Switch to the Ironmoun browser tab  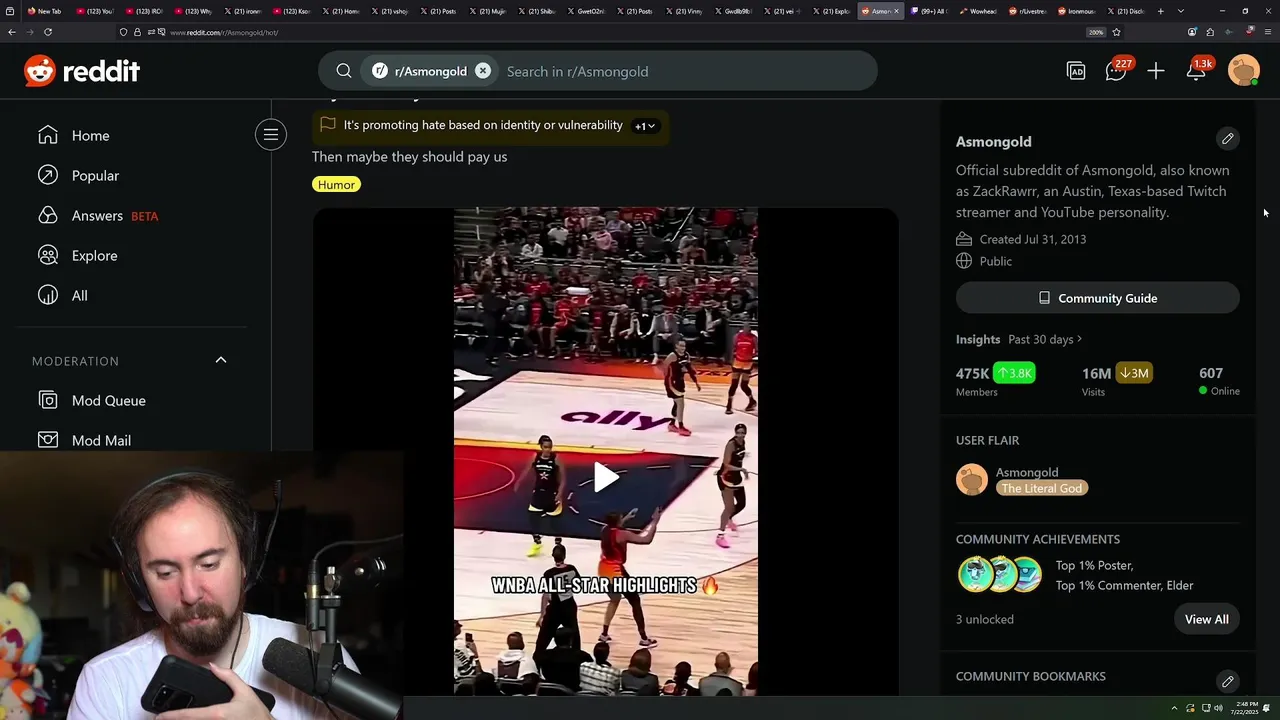click(x=1076, y=11)
